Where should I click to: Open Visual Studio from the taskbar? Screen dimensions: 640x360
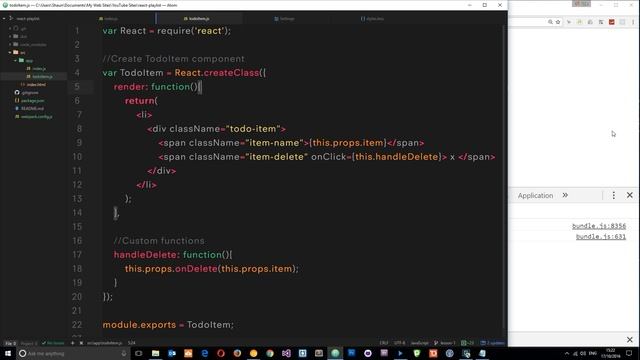click(x=286, y=353)
